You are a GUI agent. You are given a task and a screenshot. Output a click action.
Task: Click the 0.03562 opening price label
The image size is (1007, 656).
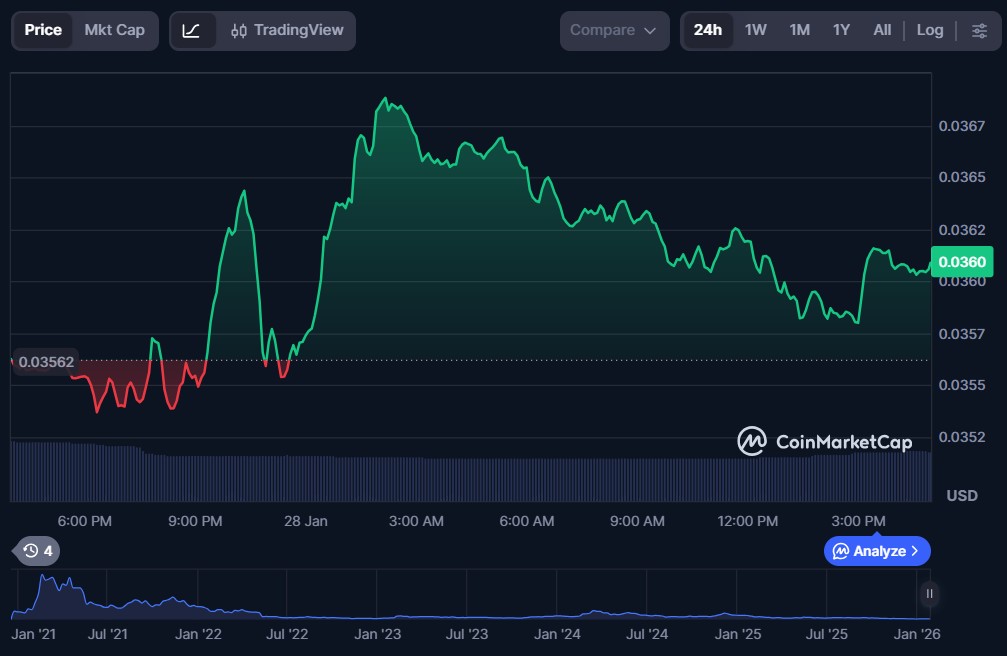point(46,361)
